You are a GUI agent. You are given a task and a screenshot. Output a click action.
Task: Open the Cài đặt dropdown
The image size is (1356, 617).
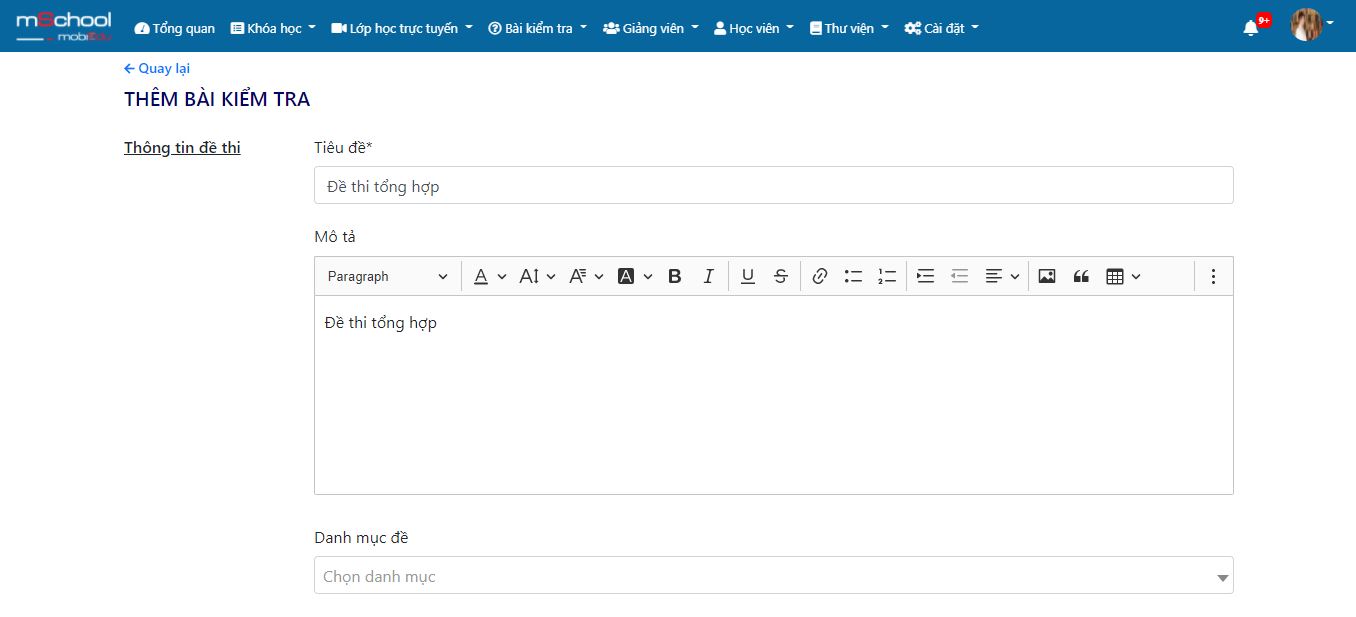(942, 28)
